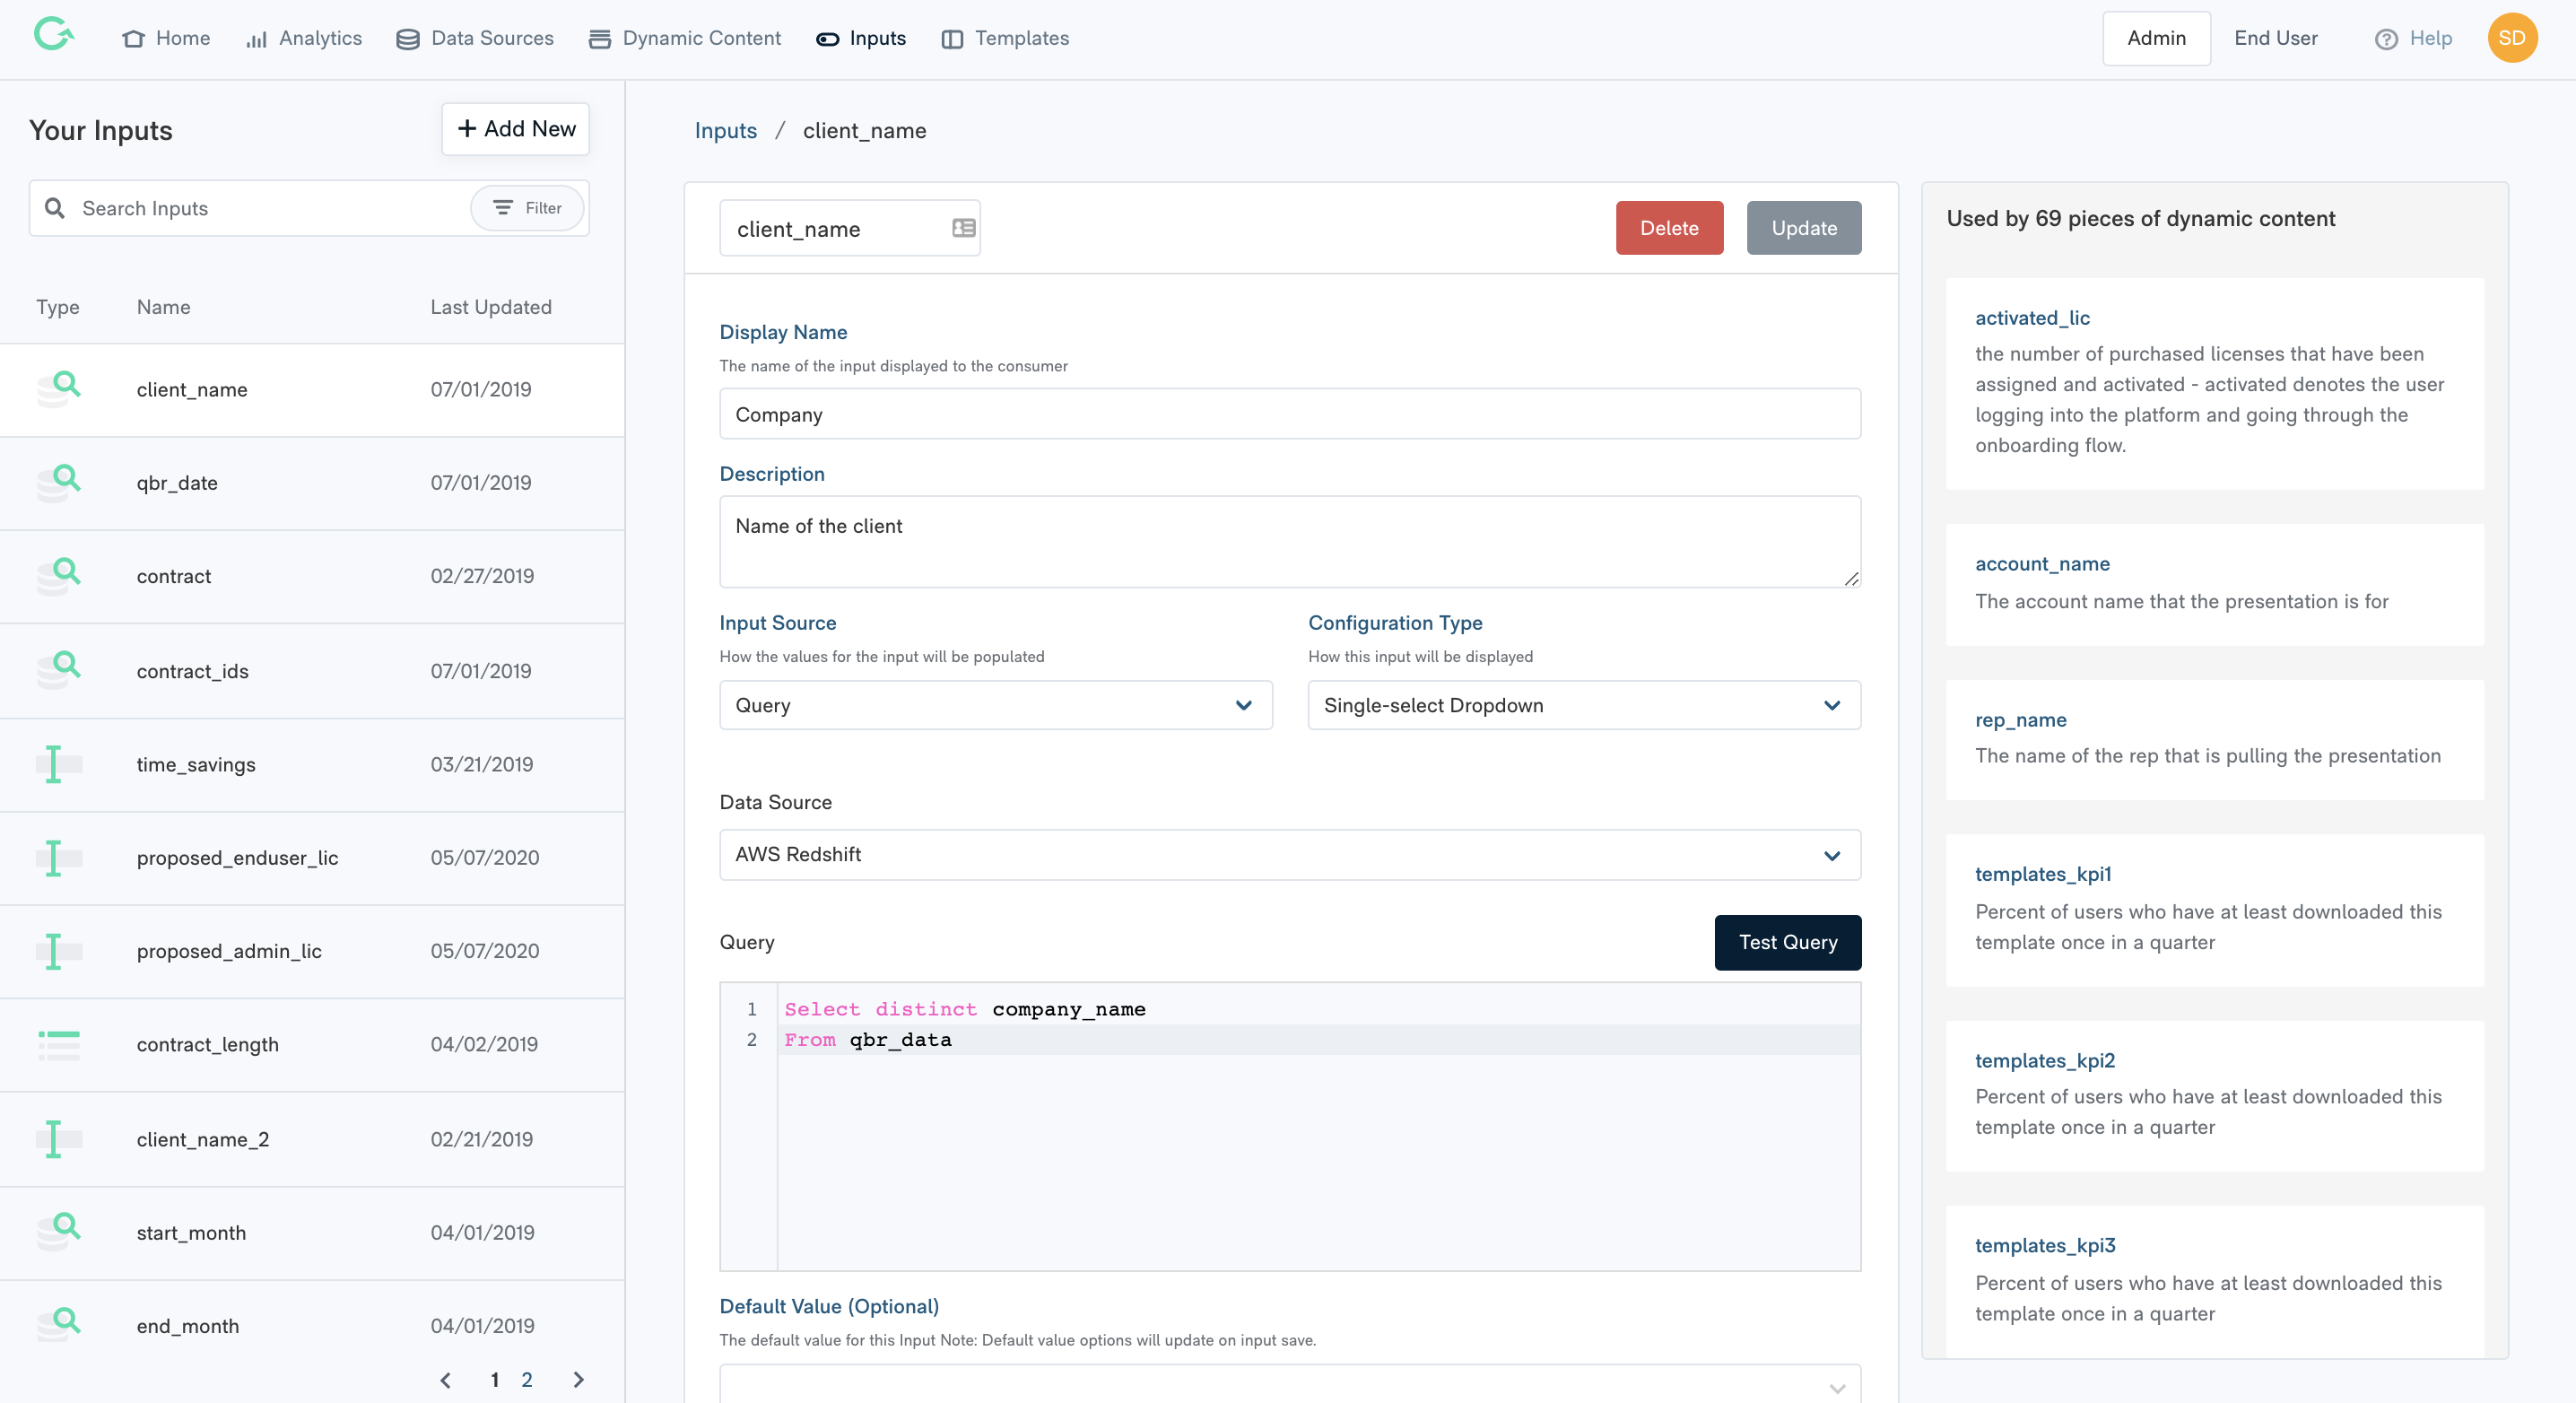Open the rep_name link
Viewport: 2576px width, 1403px height.
(x=2020, y=720)
